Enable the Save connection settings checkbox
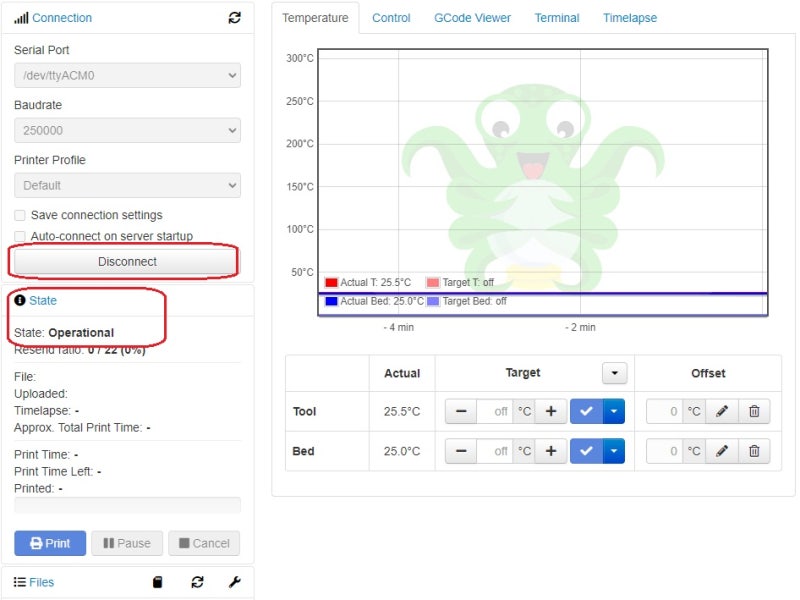The width and height of the screenshot is (800, 600). 19,216
